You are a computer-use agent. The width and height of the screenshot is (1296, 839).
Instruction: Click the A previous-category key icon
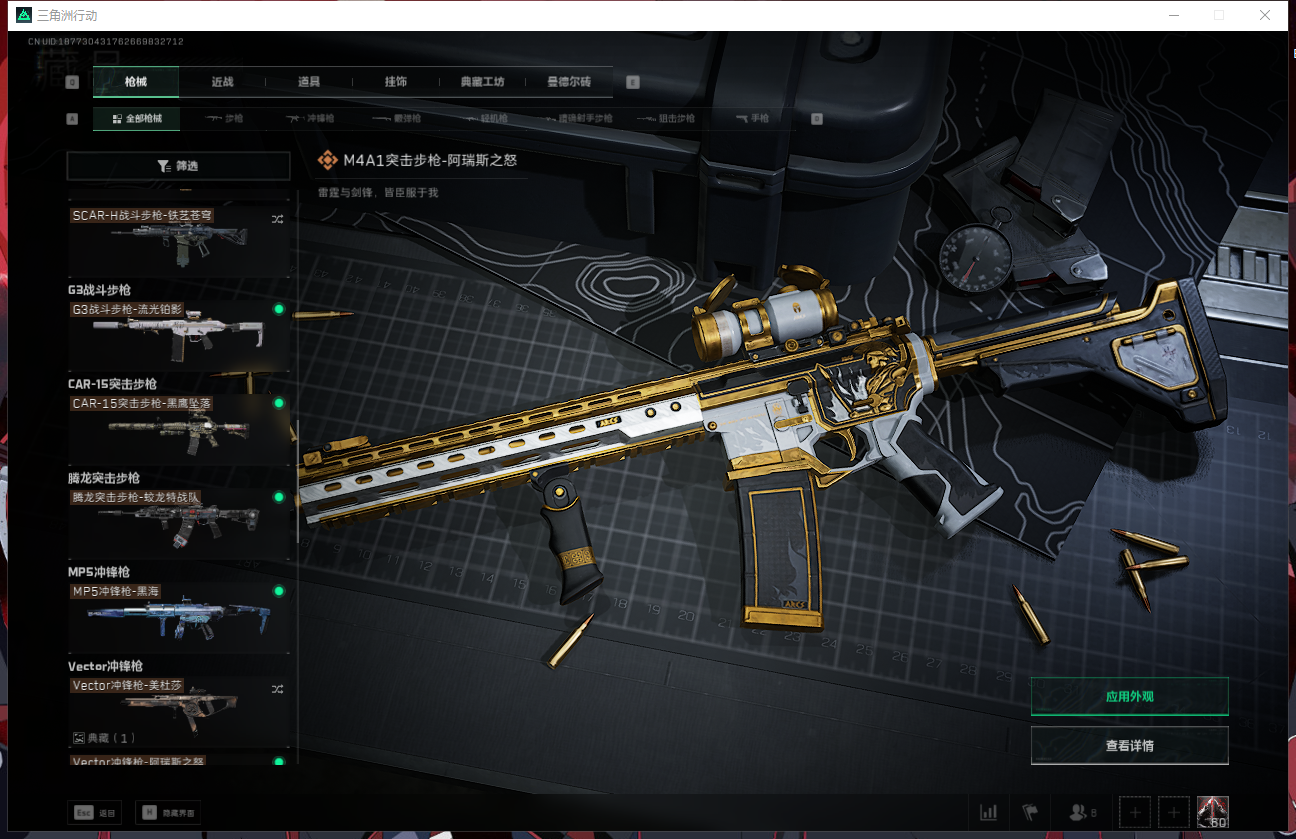(x=72, y=119)
